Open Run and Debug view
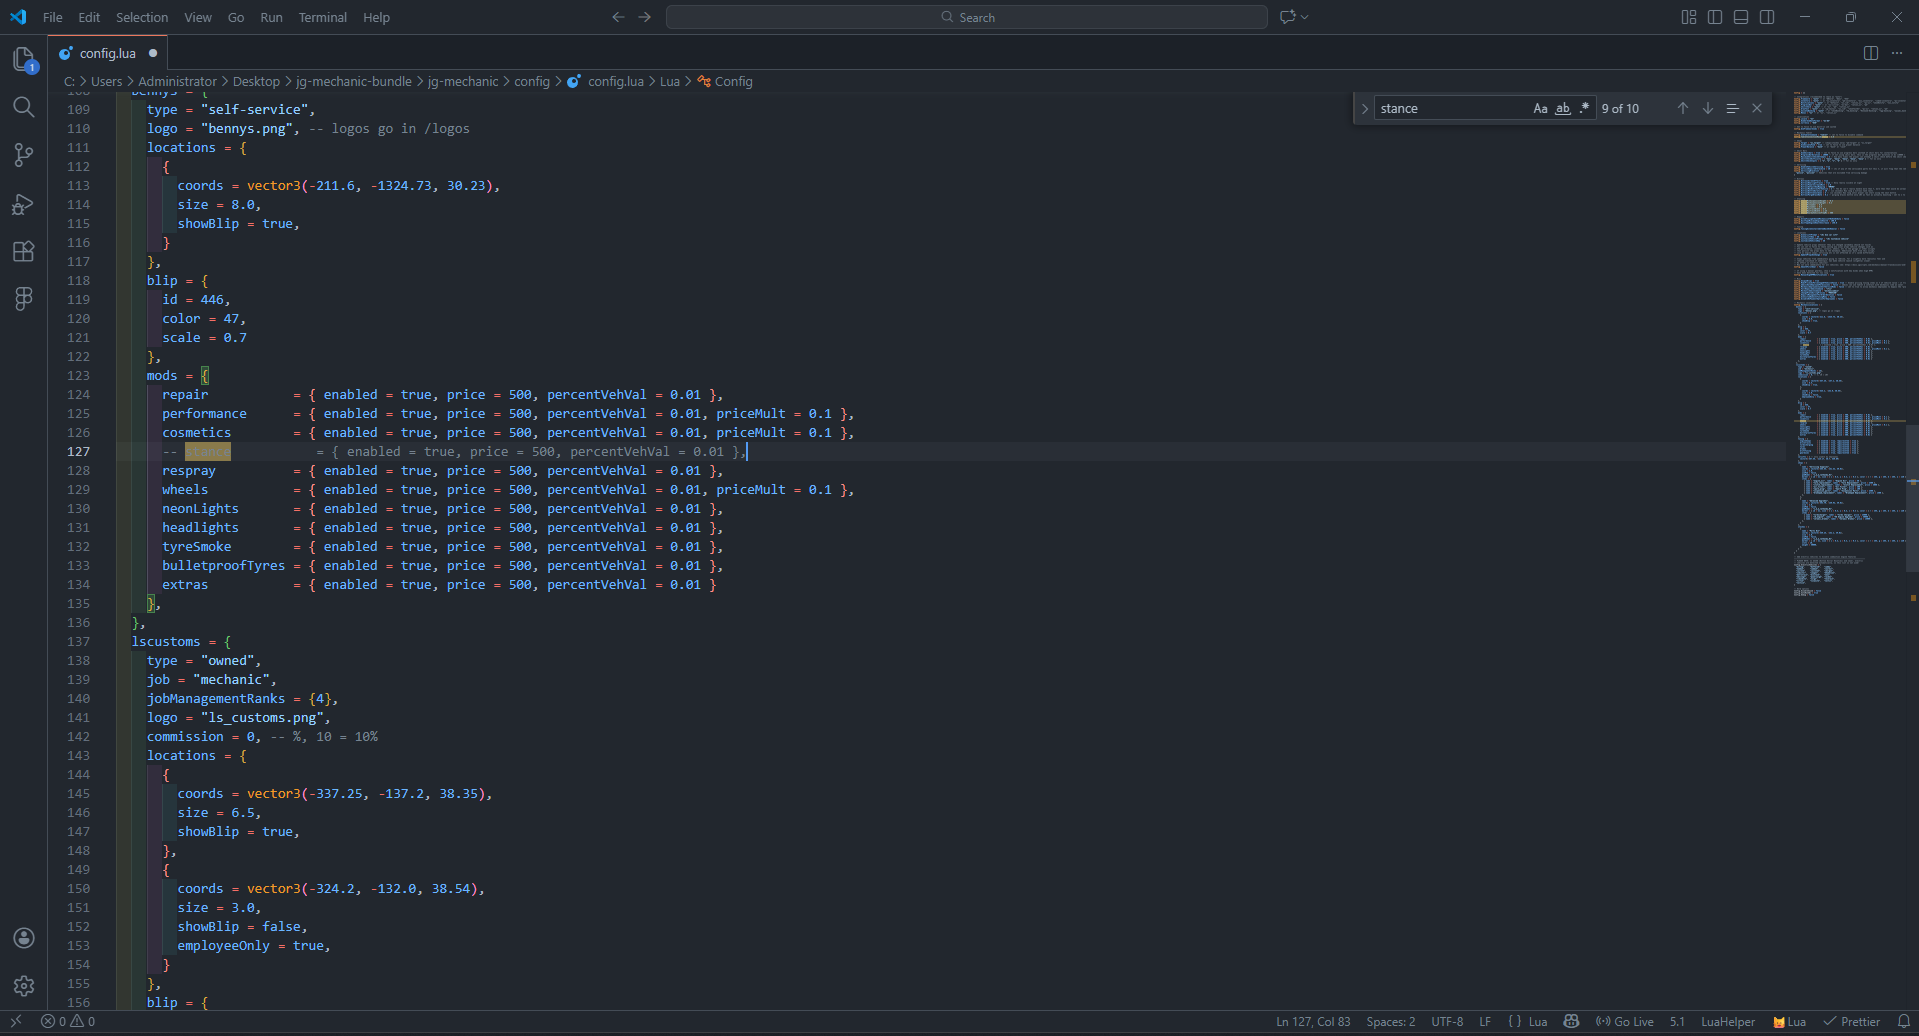1919x1036 pixels. (x=24, y=204)
